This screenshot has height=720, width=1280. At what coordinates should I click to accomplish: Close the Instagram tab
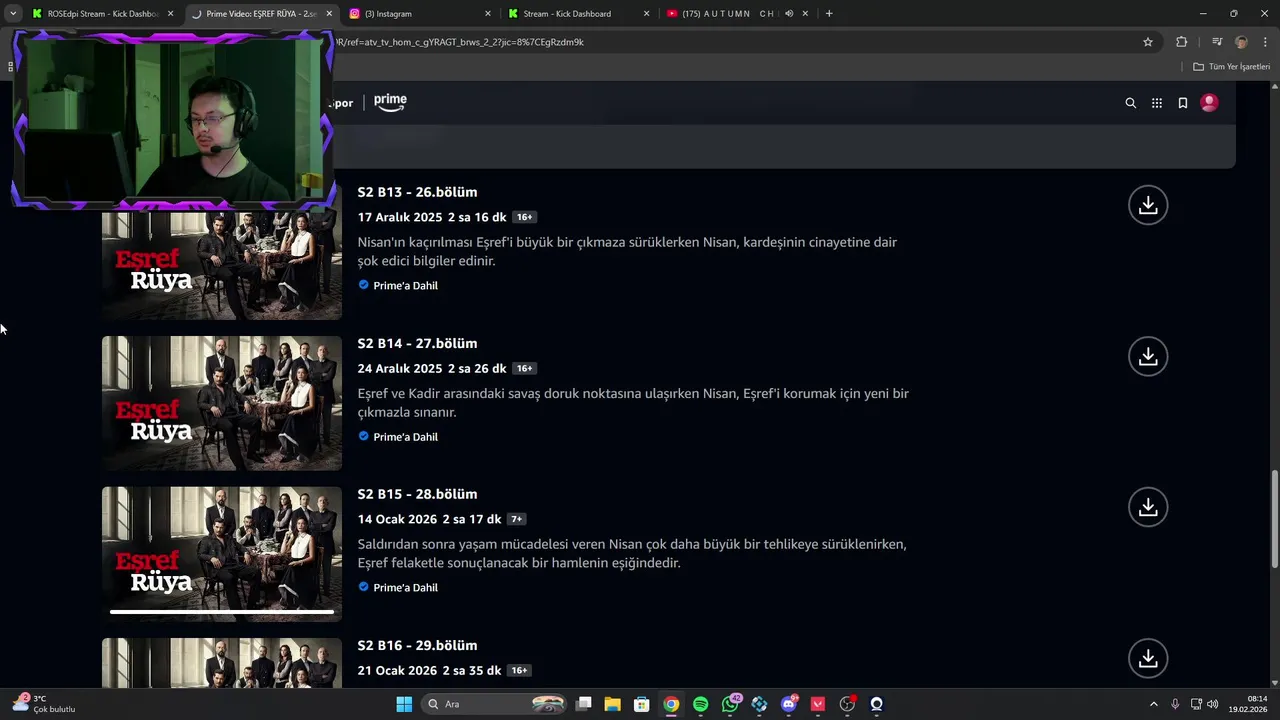pos(488,14)
